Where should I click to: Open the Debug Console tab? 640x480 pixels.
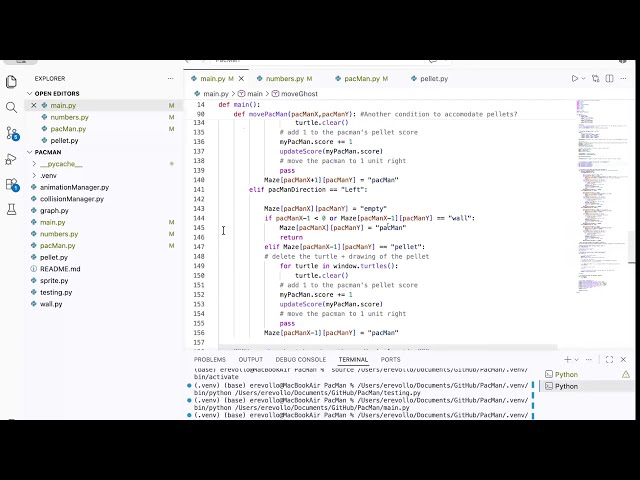click(300, 360)
